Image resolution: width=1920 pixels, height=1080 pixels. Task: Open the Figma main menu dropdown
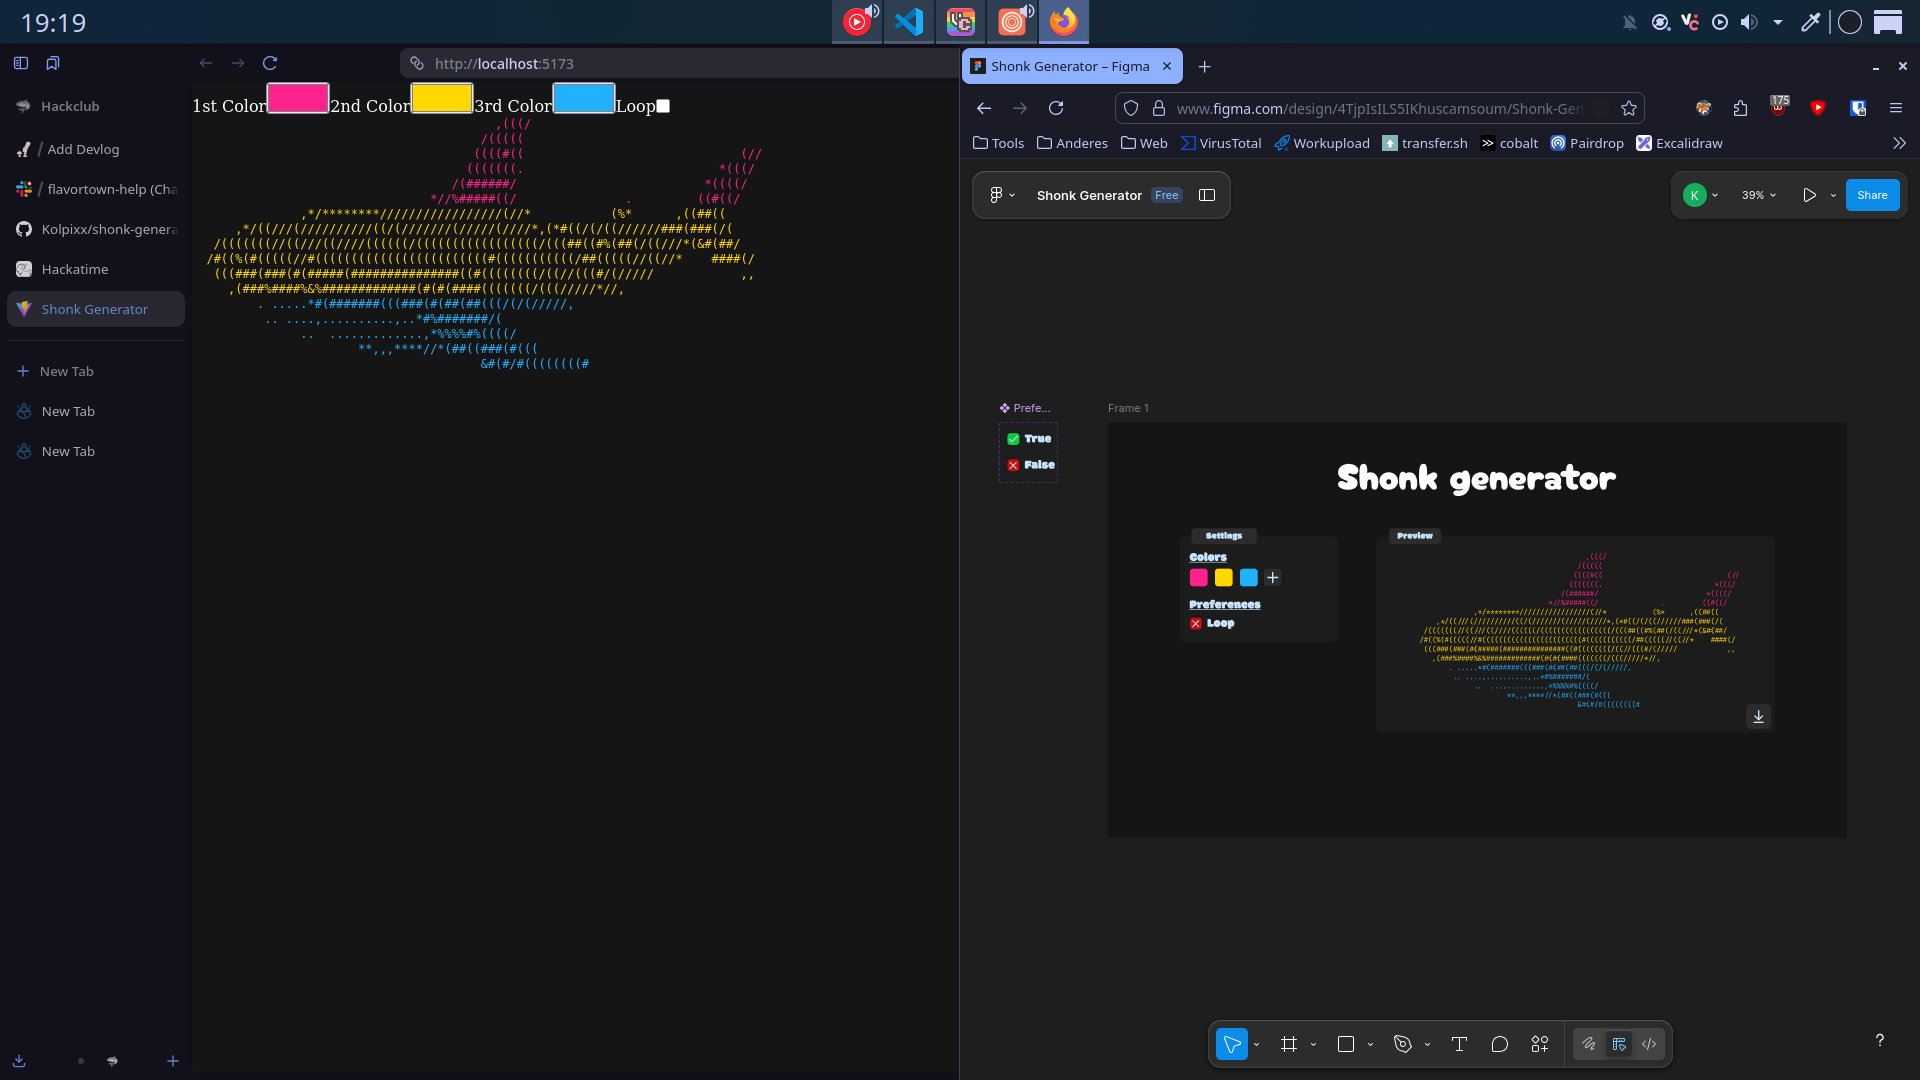pyautogui.click(x=1001, y=195)
